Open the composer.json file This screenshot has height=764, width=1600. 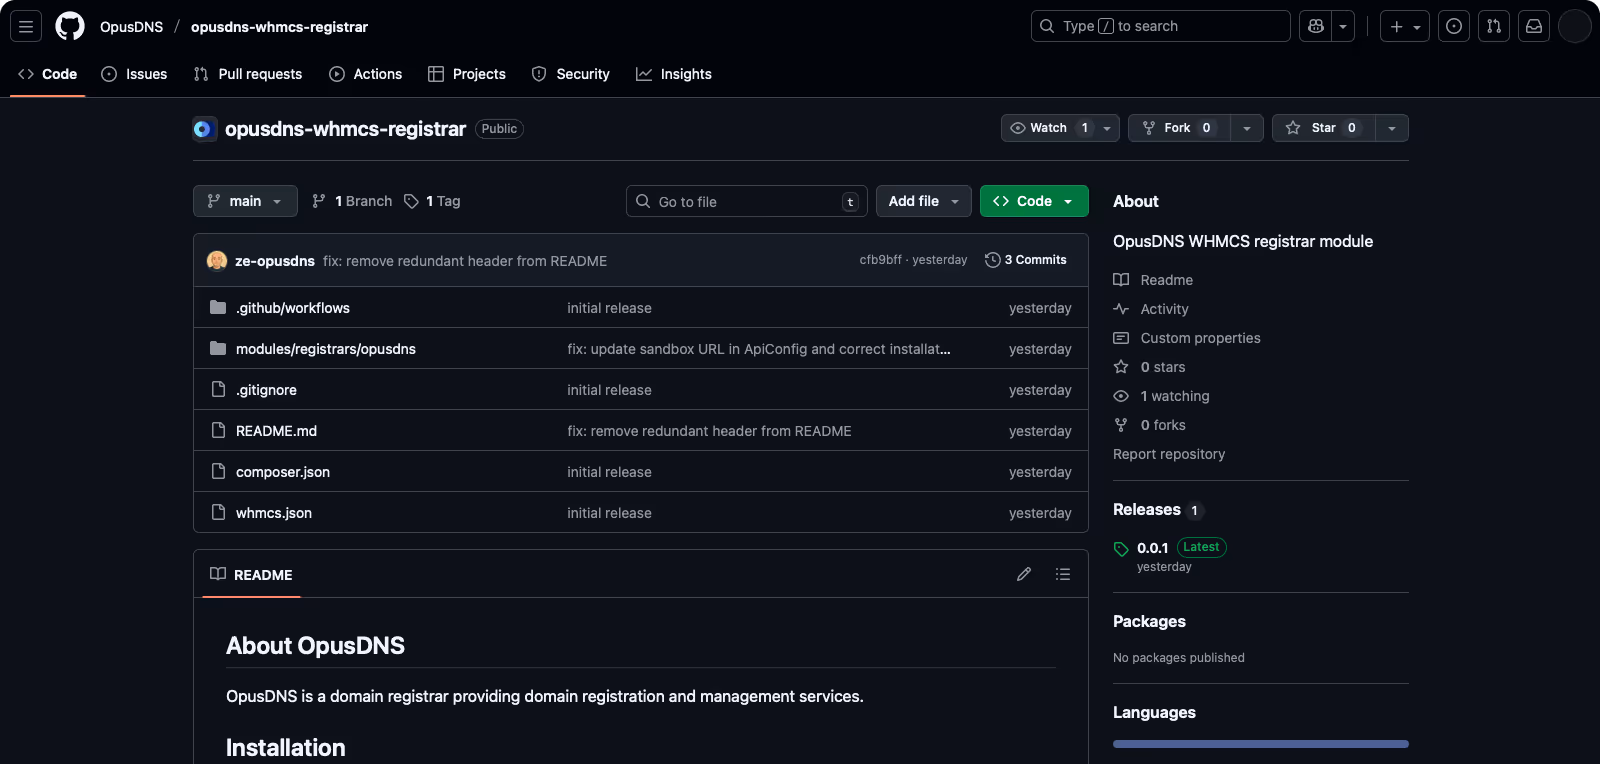point(283,472)
